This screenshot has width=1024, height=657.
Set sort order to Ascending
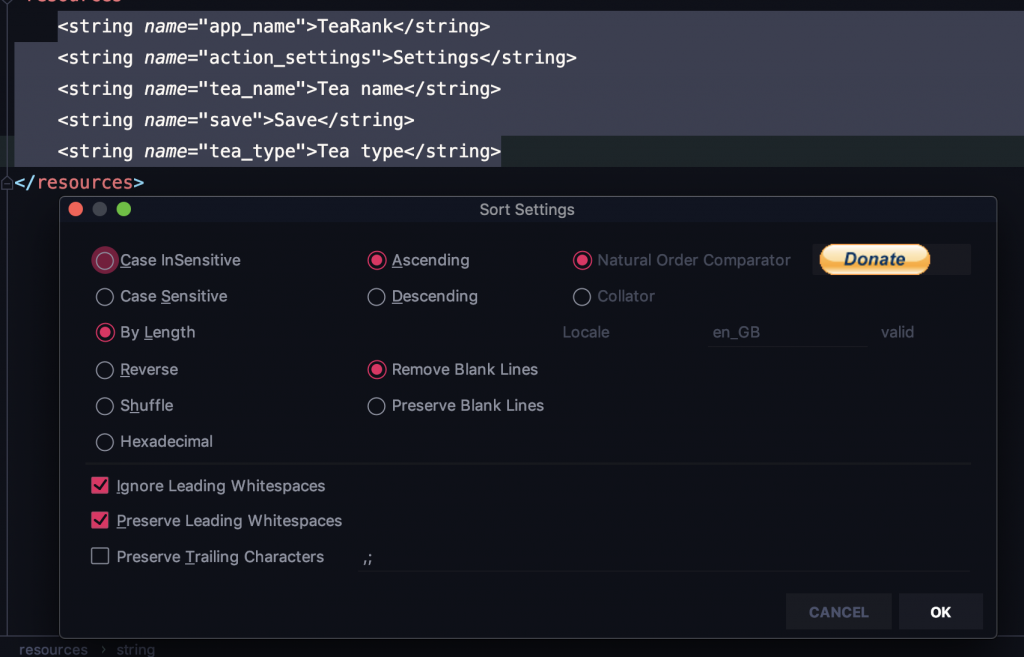[377, 261]
